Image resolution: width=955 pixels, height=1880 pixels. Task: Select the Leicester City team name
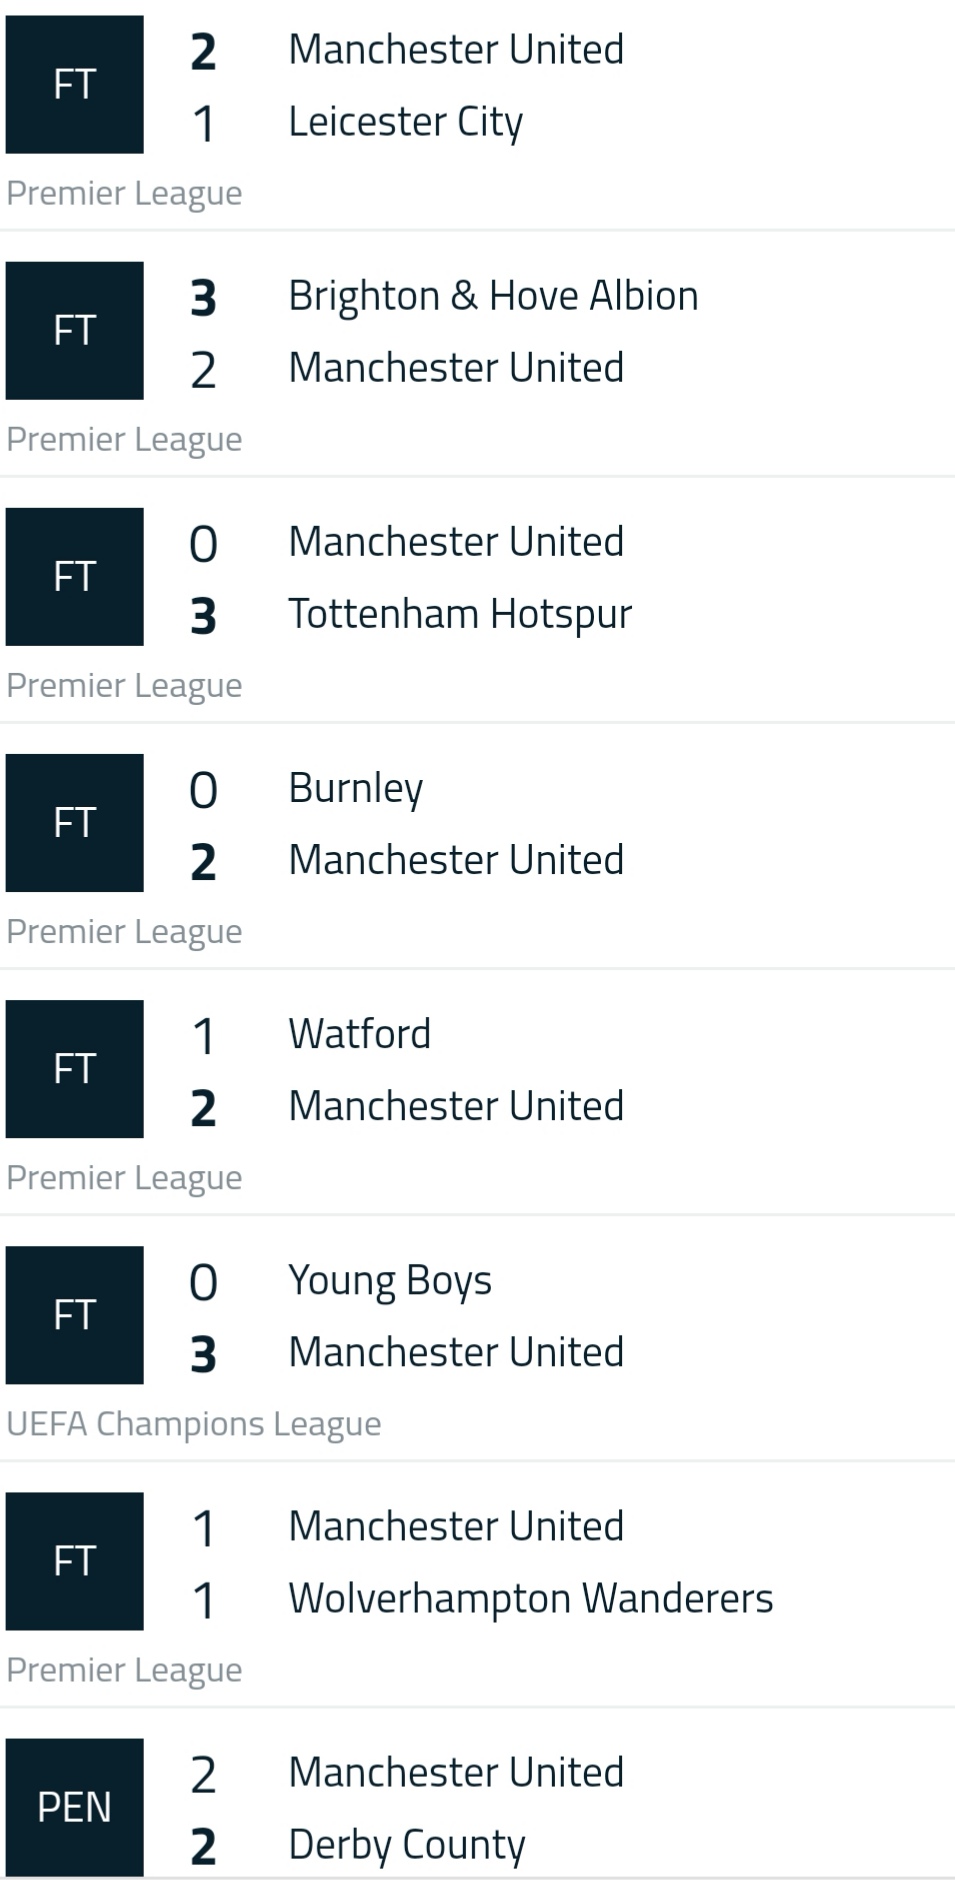[406, 122]
